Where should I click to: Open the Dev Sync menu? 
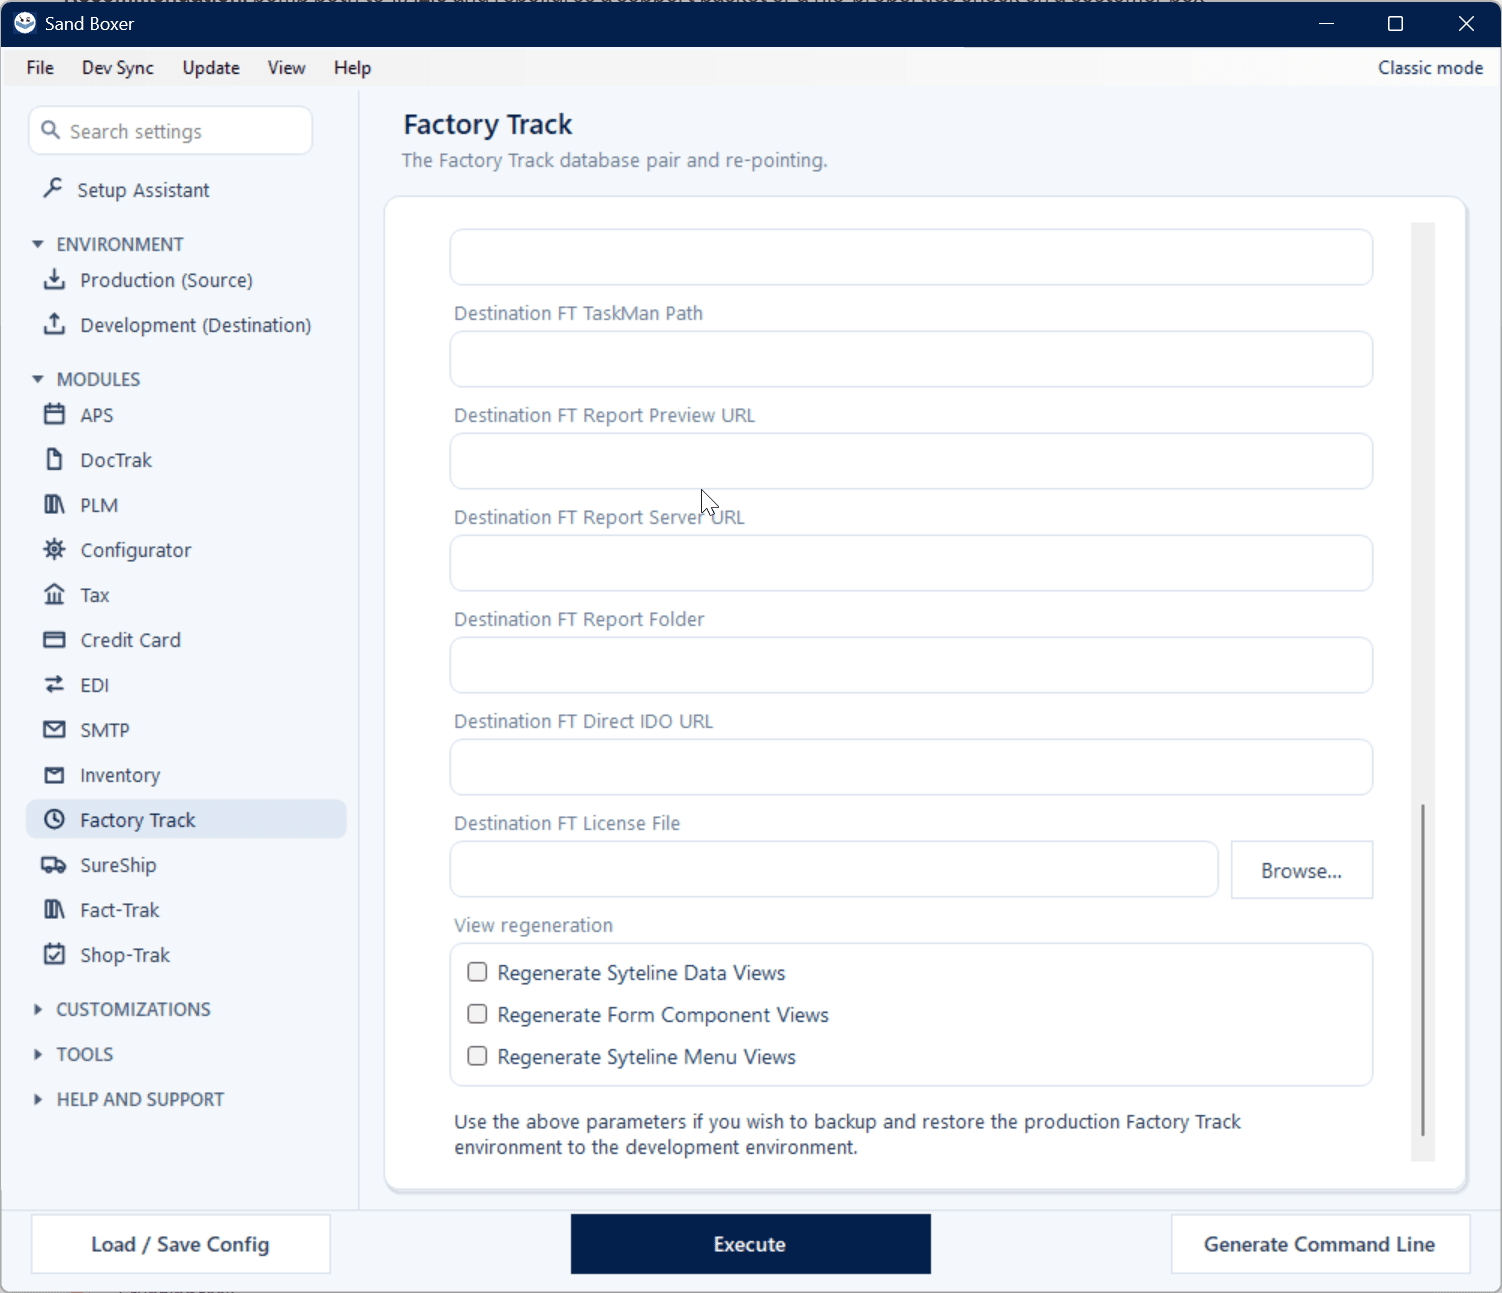118,67
